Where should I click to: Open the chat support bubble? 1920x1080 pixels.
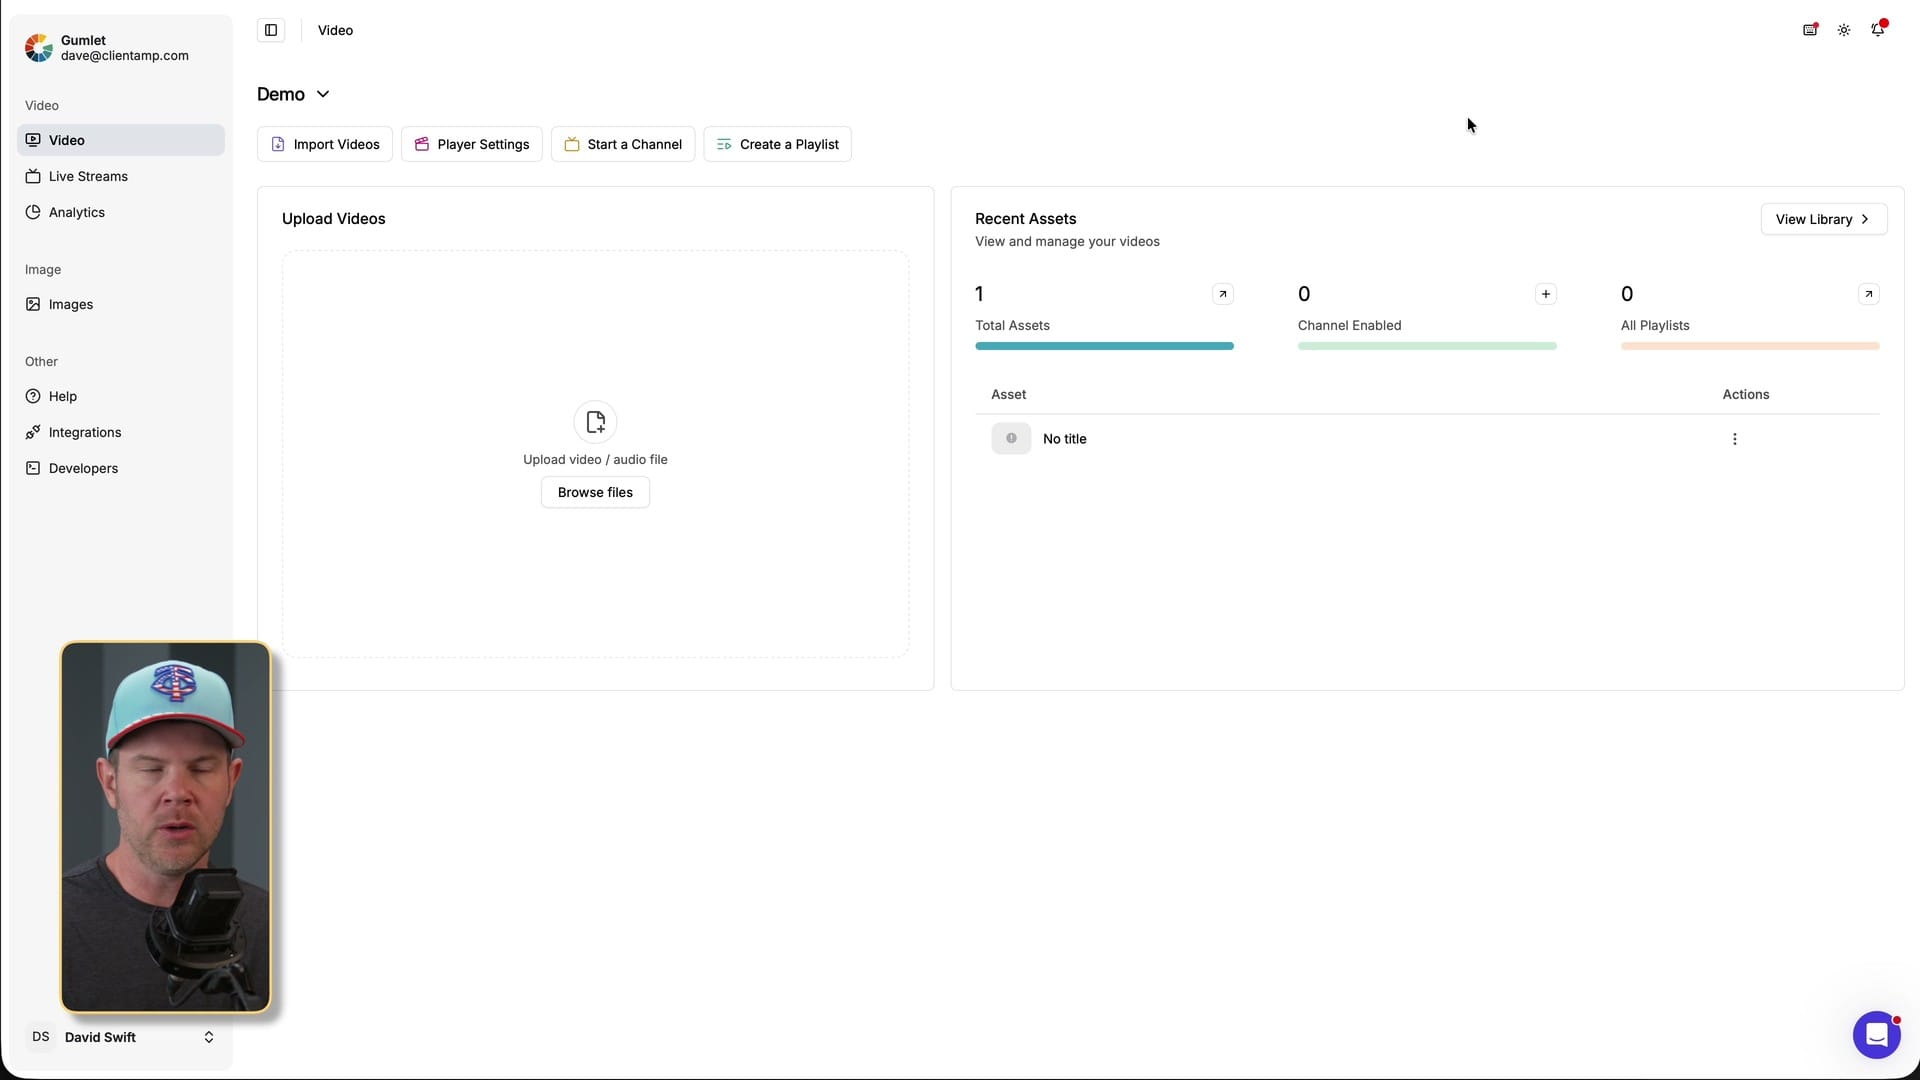tap(1876, 1035)
